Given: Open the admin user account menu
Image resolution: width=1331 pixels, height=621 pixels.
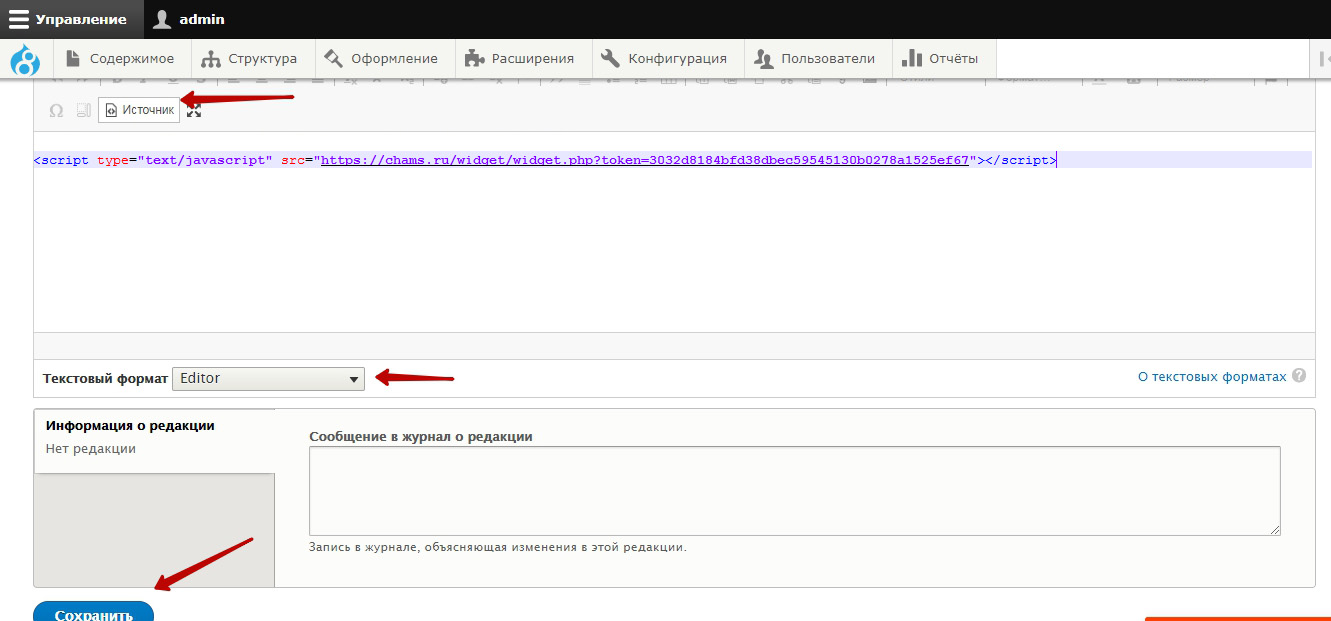Looking at the screenshot, I should pyautogui.click(x=189, y=19).
